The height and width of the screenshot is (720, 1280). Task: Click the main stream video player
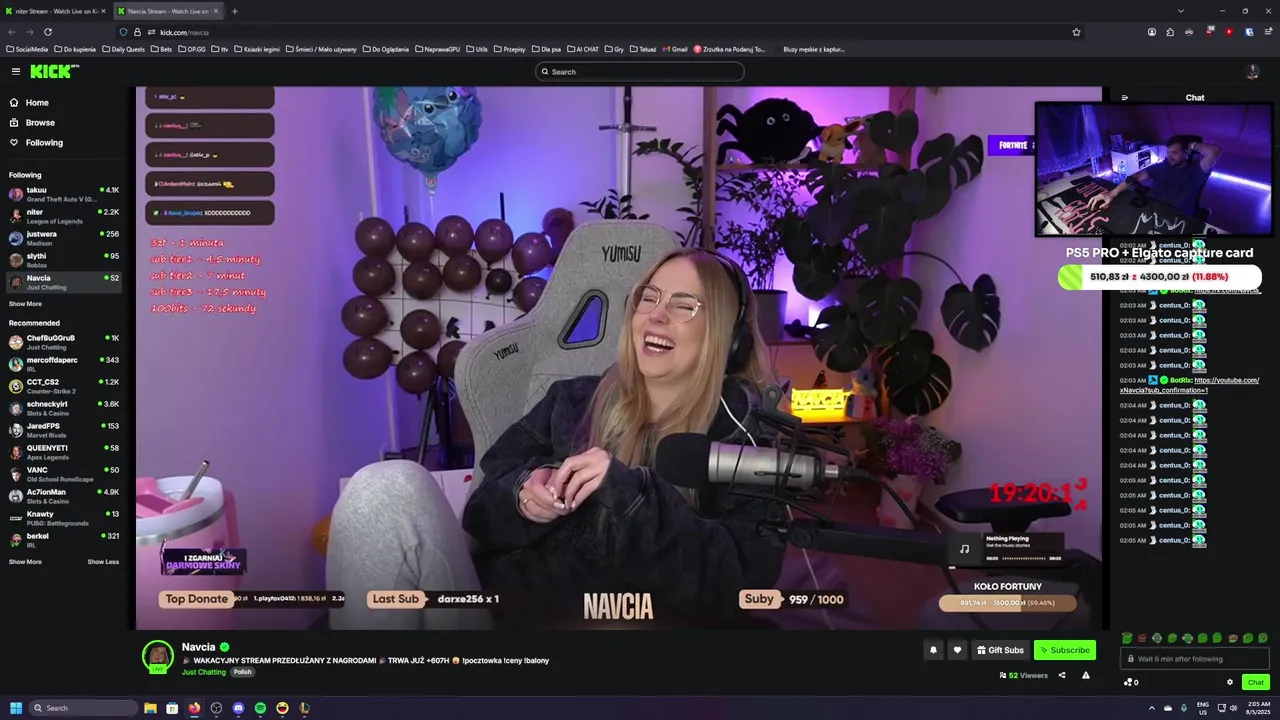coord(619,357)
